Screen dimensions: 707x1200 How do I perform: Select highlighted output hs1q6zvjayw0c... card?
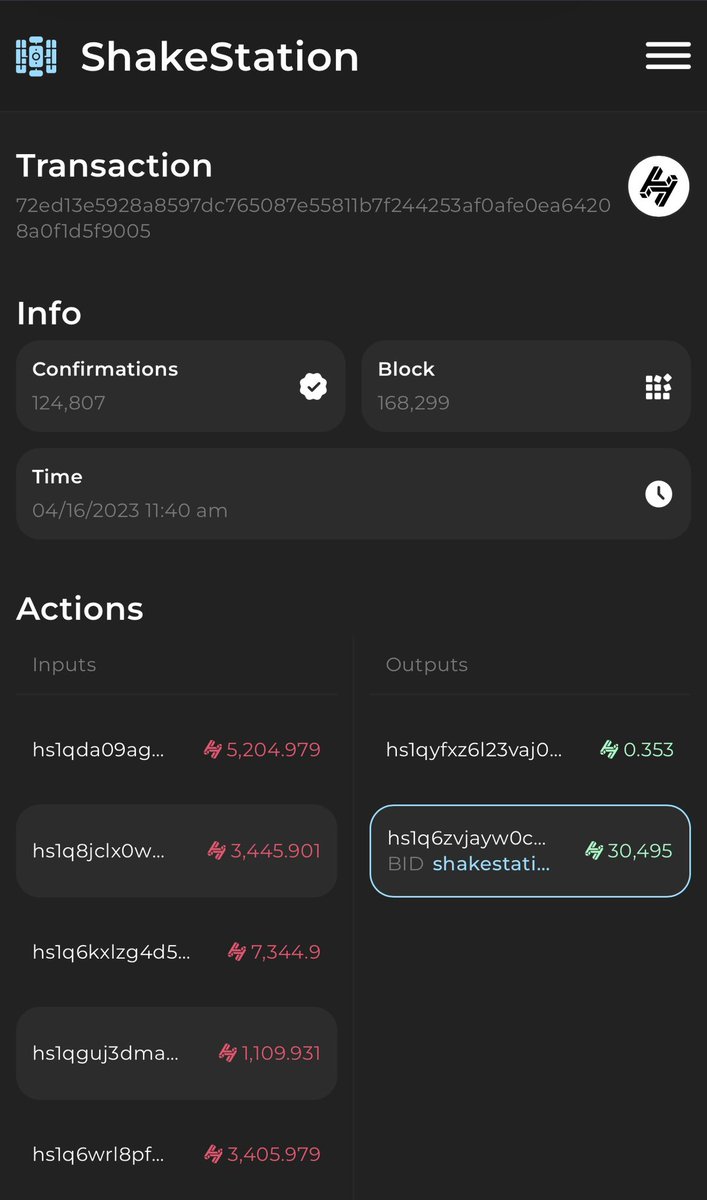coord(530,851)
